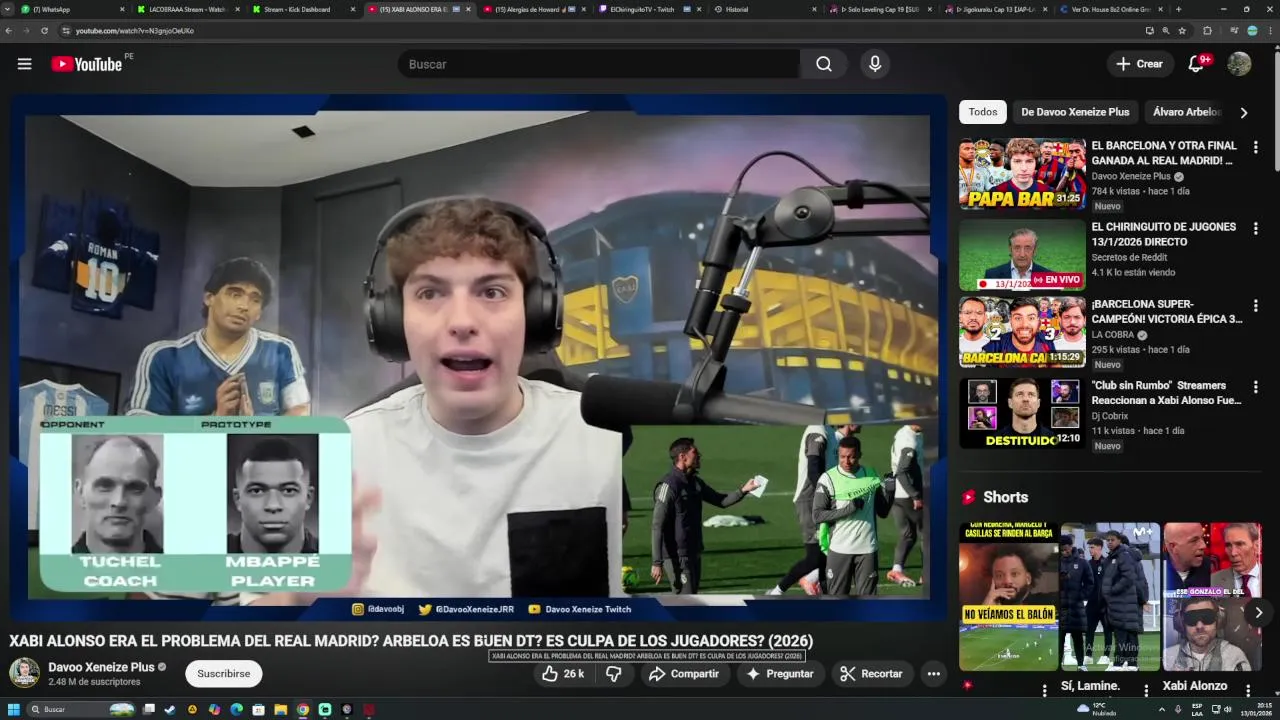Start voice search with microphone icon
The width and height of the screenshot is (1280, 720).
point(875,64)
